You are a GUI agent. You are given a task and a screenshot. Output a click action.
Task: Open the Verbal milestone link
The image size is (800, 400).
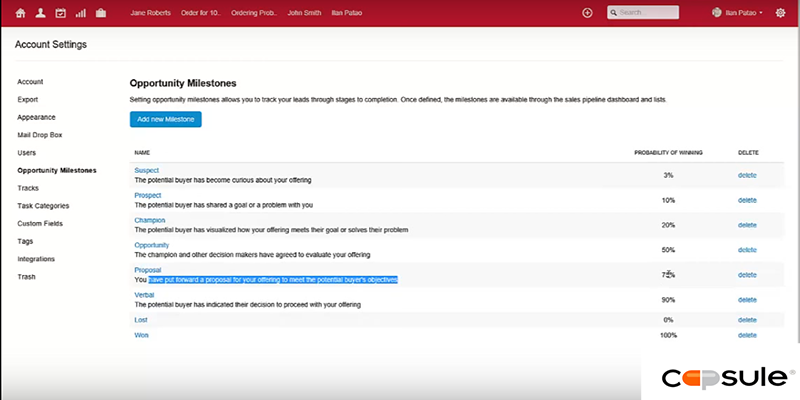click(x=146, y=295)
